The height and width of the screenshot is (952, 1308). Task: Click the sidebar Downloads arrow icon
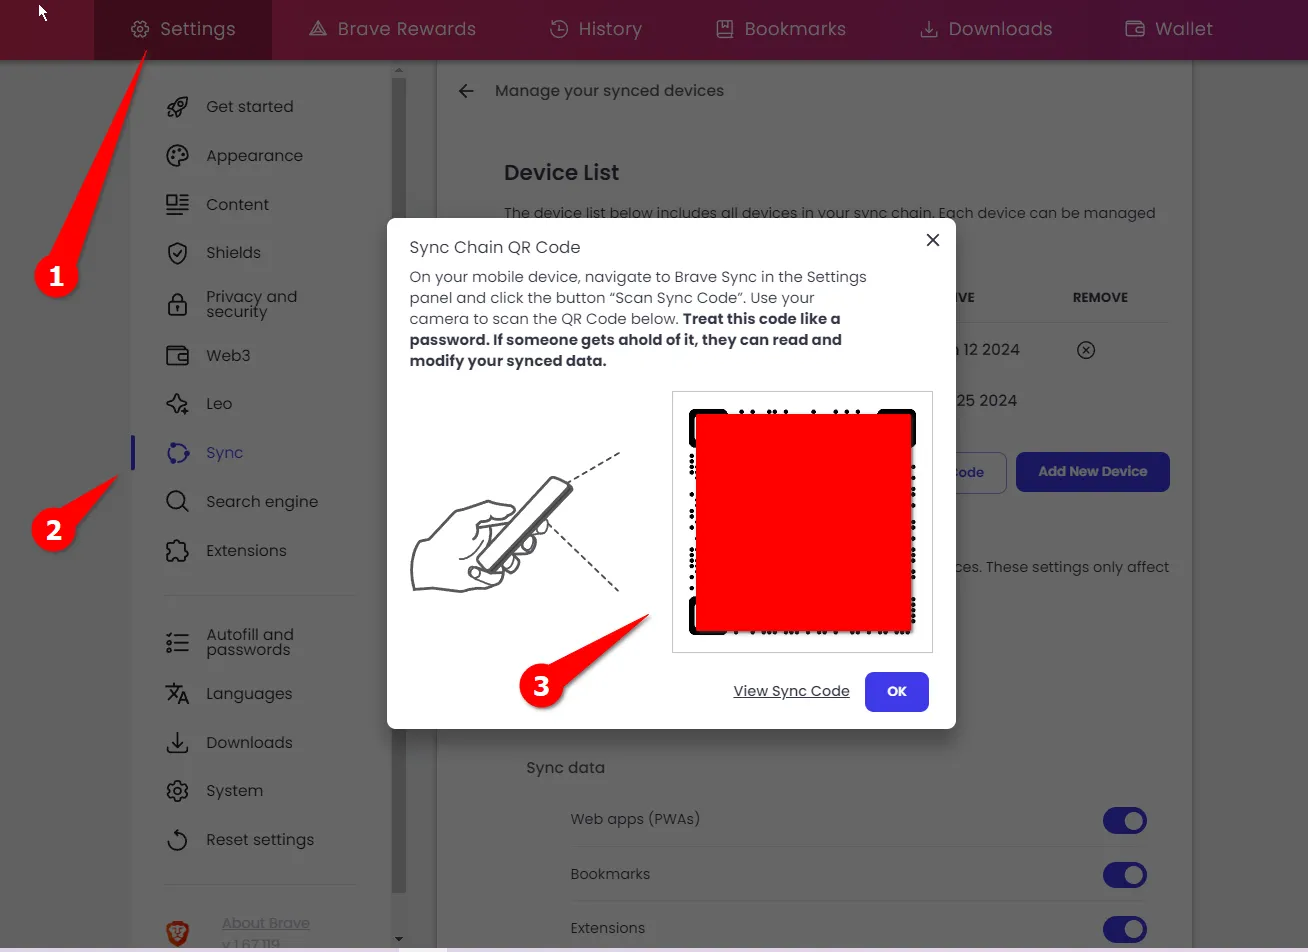(177, 743)
